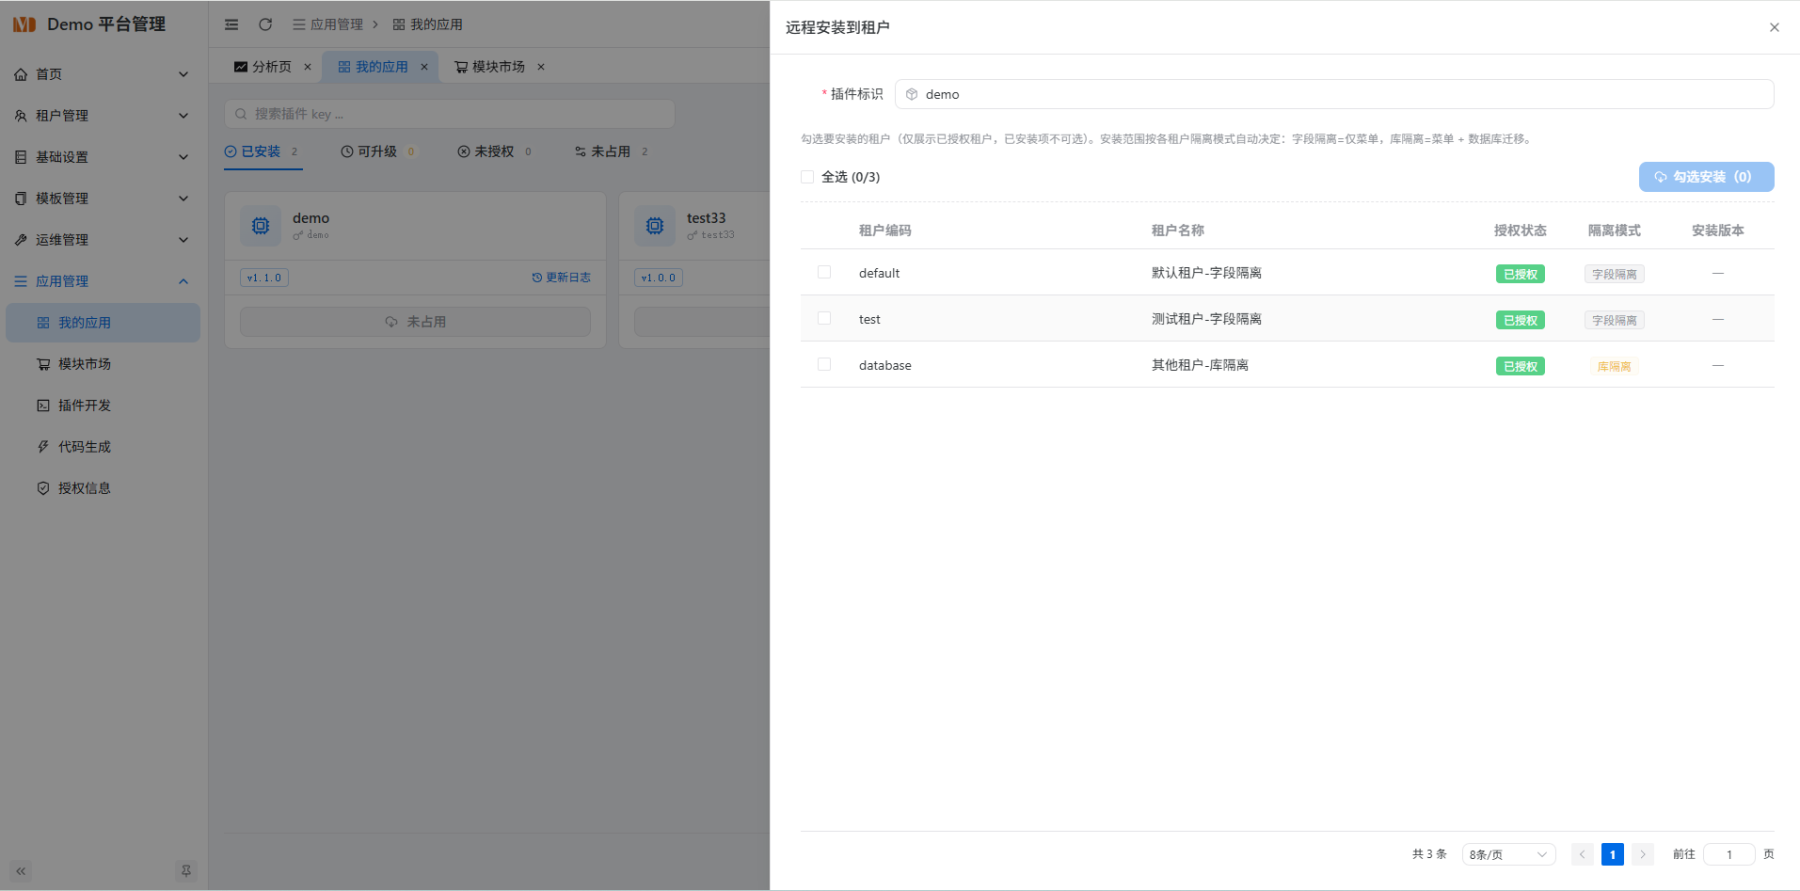
Task: Select the 未授权 filter tab
Action: pos(494,151)
